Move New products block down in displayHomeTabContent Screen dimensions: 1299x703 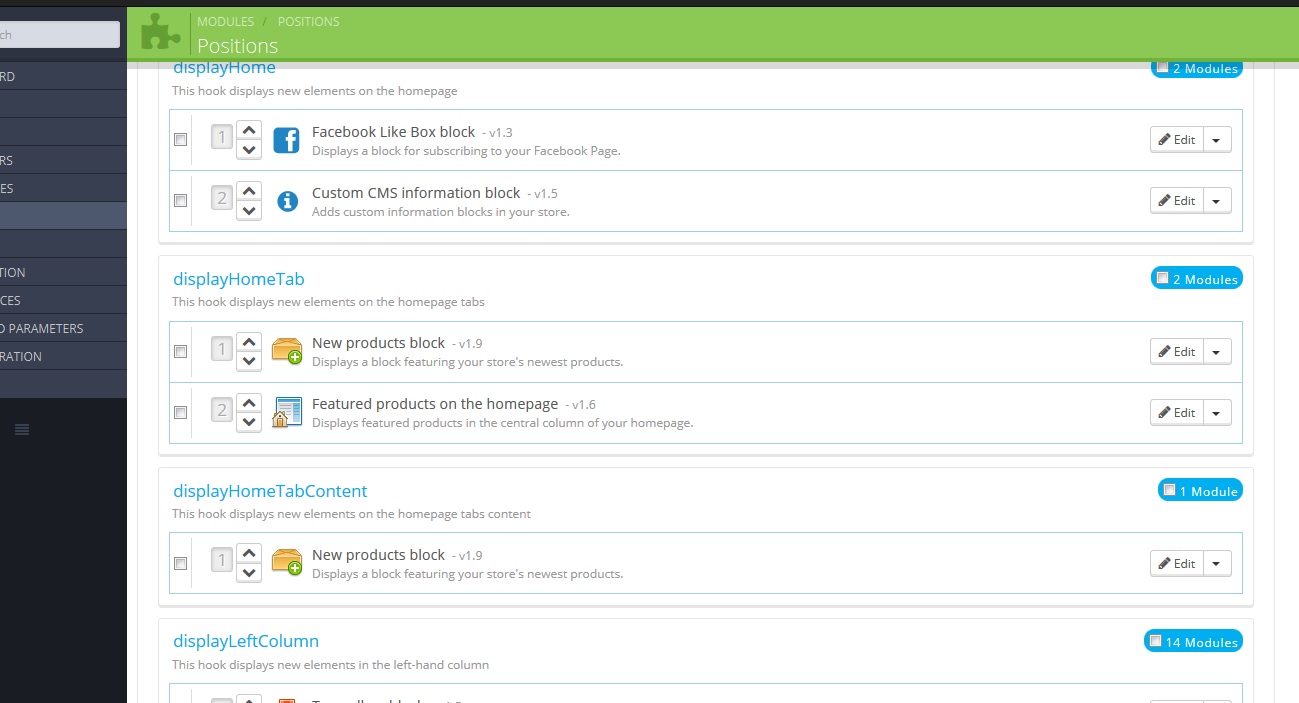249,573
